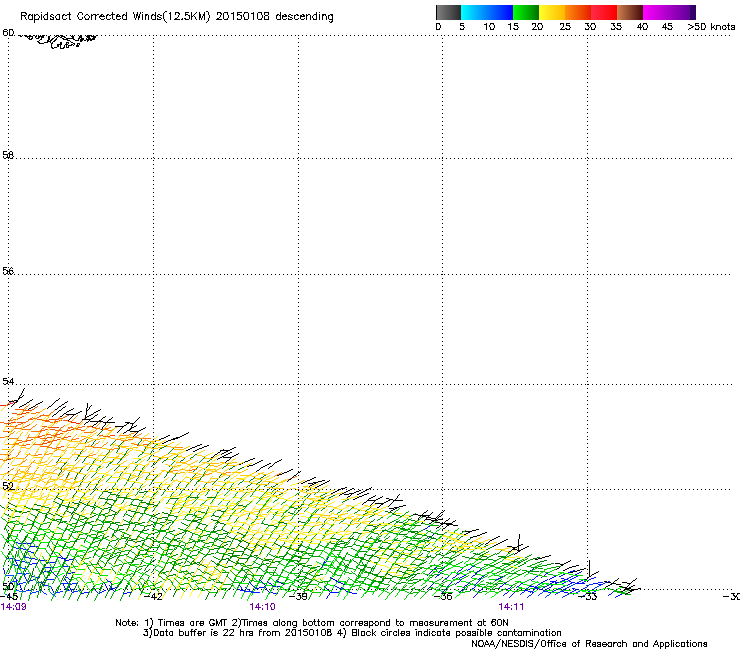Viewport: 740px width, 650px height.
Task: Click the latitude label '56'
Action: pyautogui.click(x=8, y=271)
